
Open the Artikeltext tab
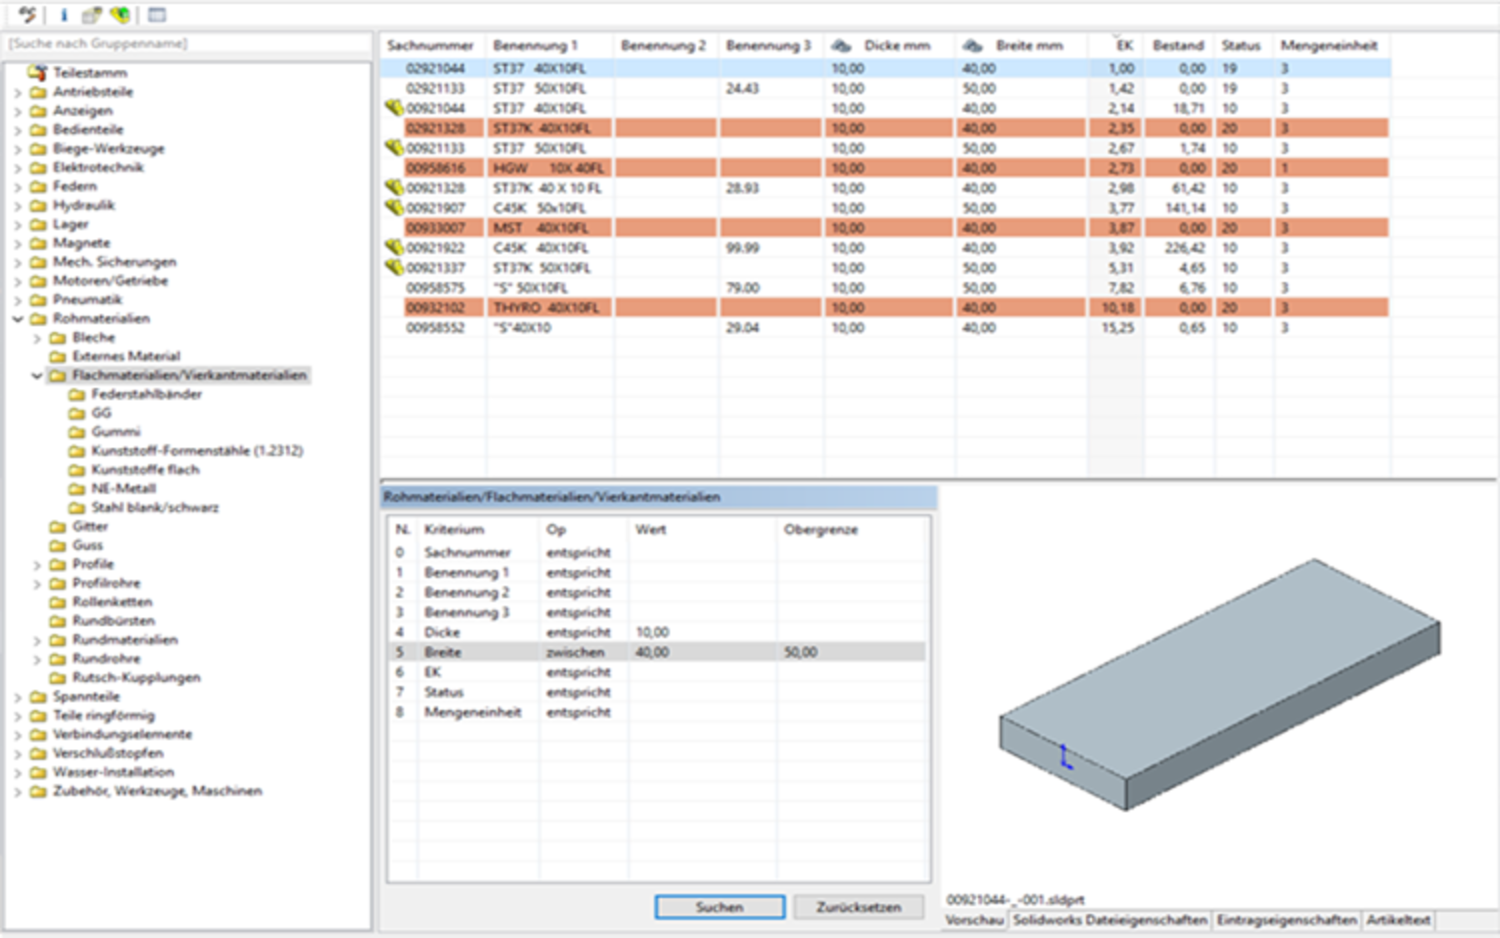tap(1398, 920)
